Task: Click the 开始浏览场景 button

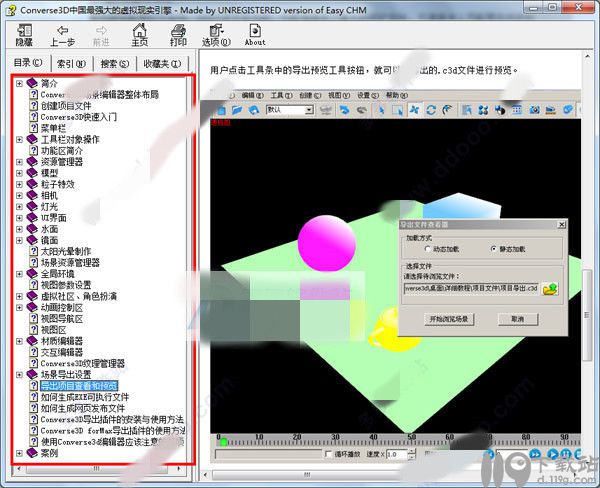Action: [449, 319]
